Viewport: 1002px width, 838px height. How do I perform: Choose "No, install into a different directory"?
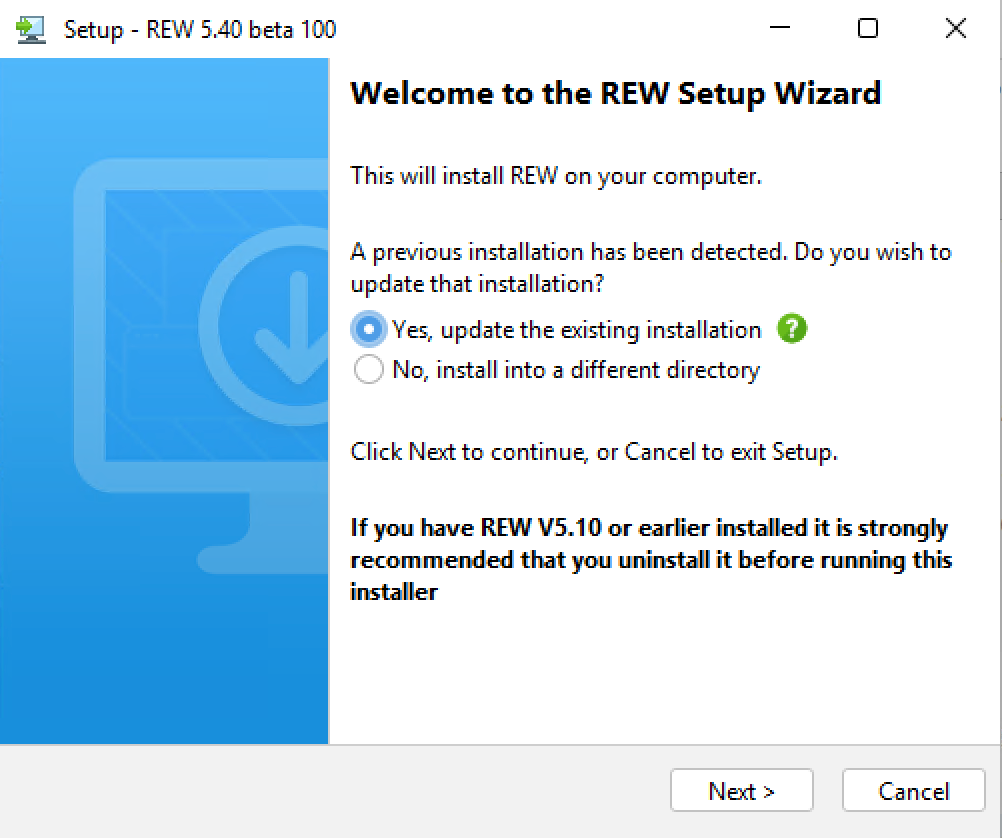click(369, 370)
